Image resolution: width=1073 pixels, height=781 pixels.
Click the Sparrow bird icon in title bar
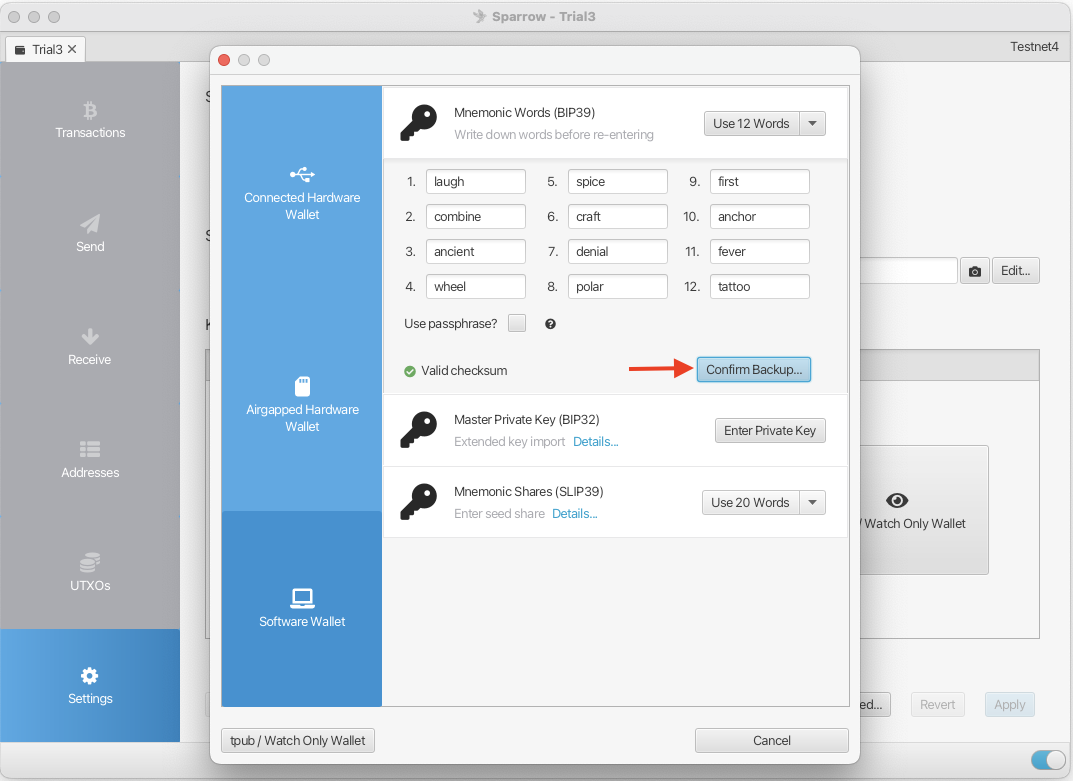480,16
